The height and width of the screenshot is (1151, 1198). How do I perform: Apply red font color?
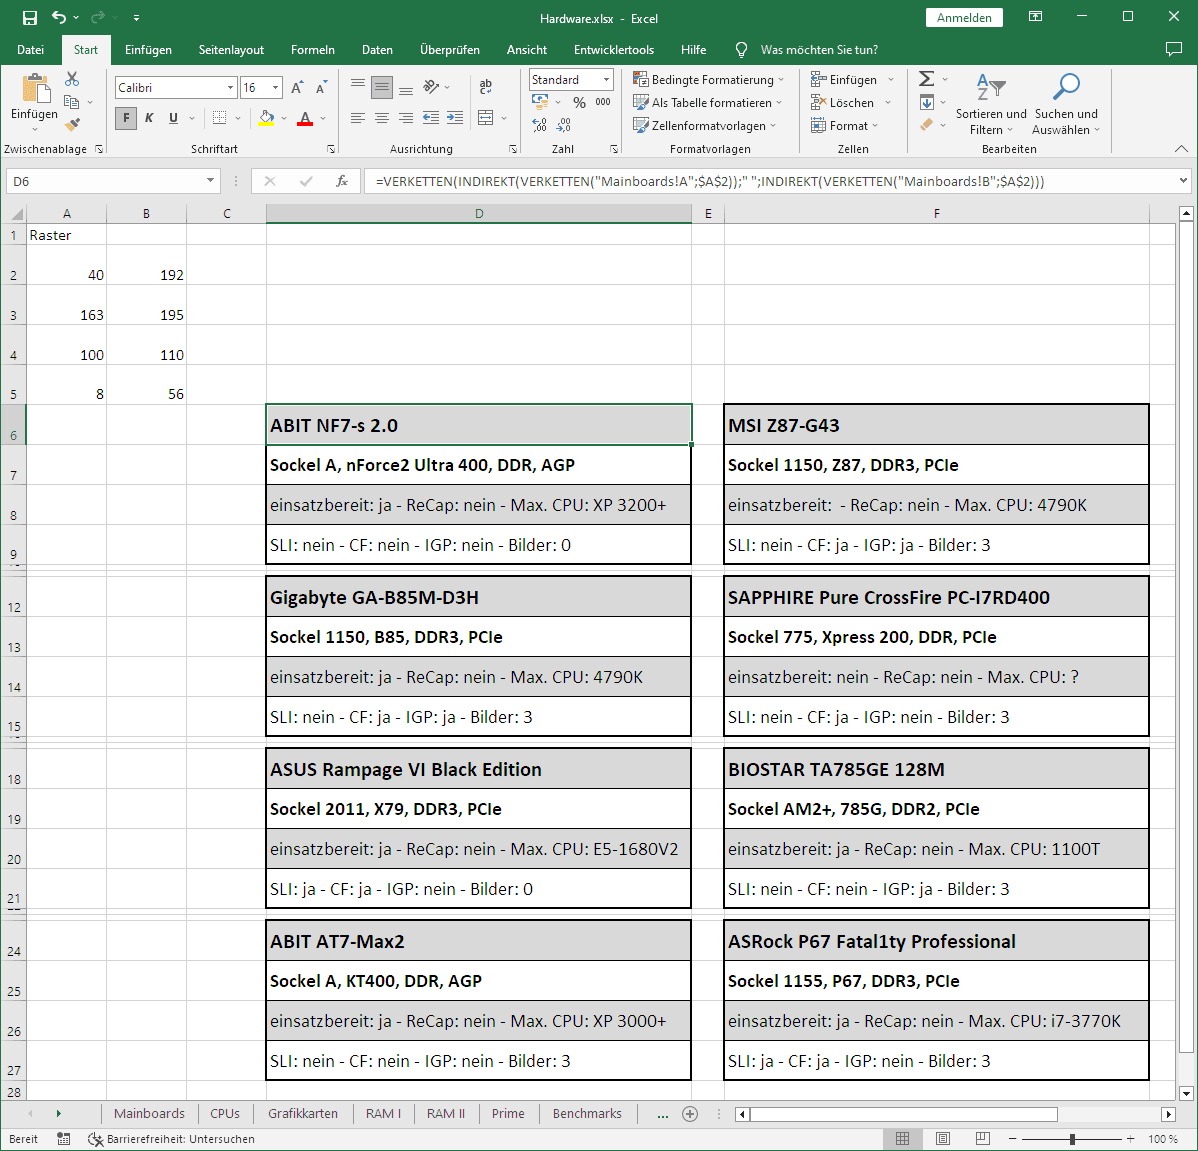pyautogui.click(x=305, y=118)
